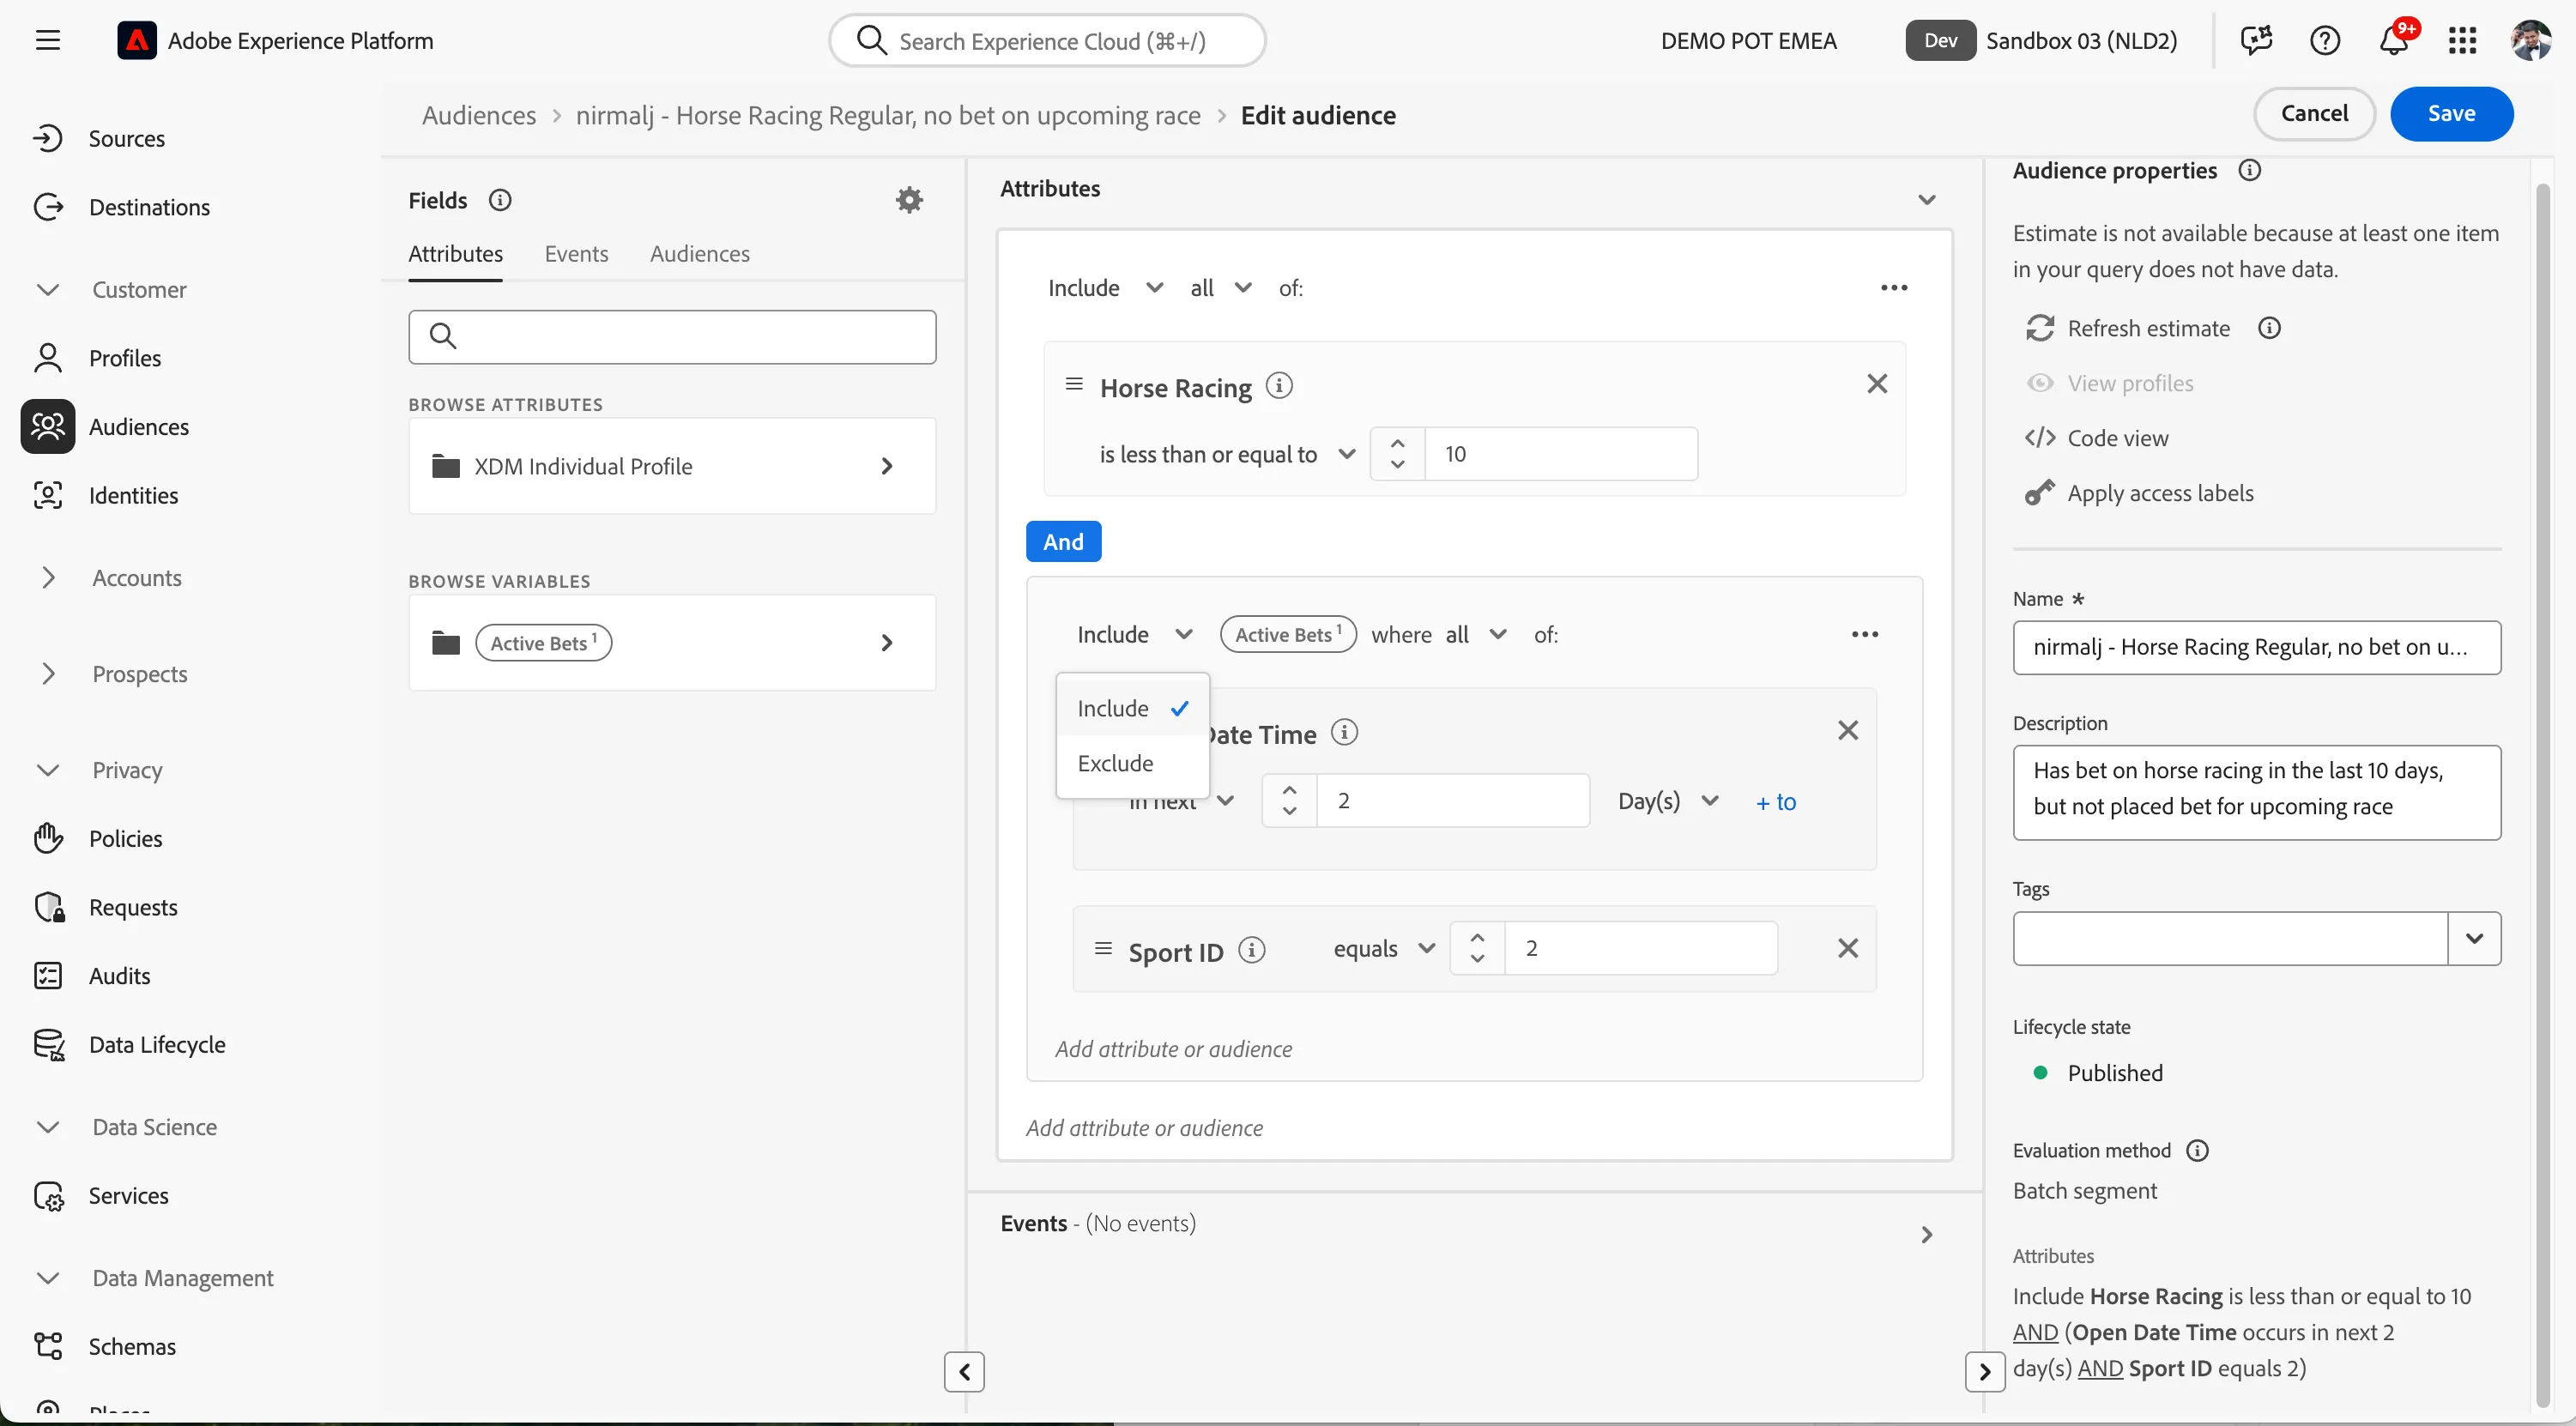The image size is (2576, 1426).
Task: Click '+ to' range link
Action: click(1776, 802)
